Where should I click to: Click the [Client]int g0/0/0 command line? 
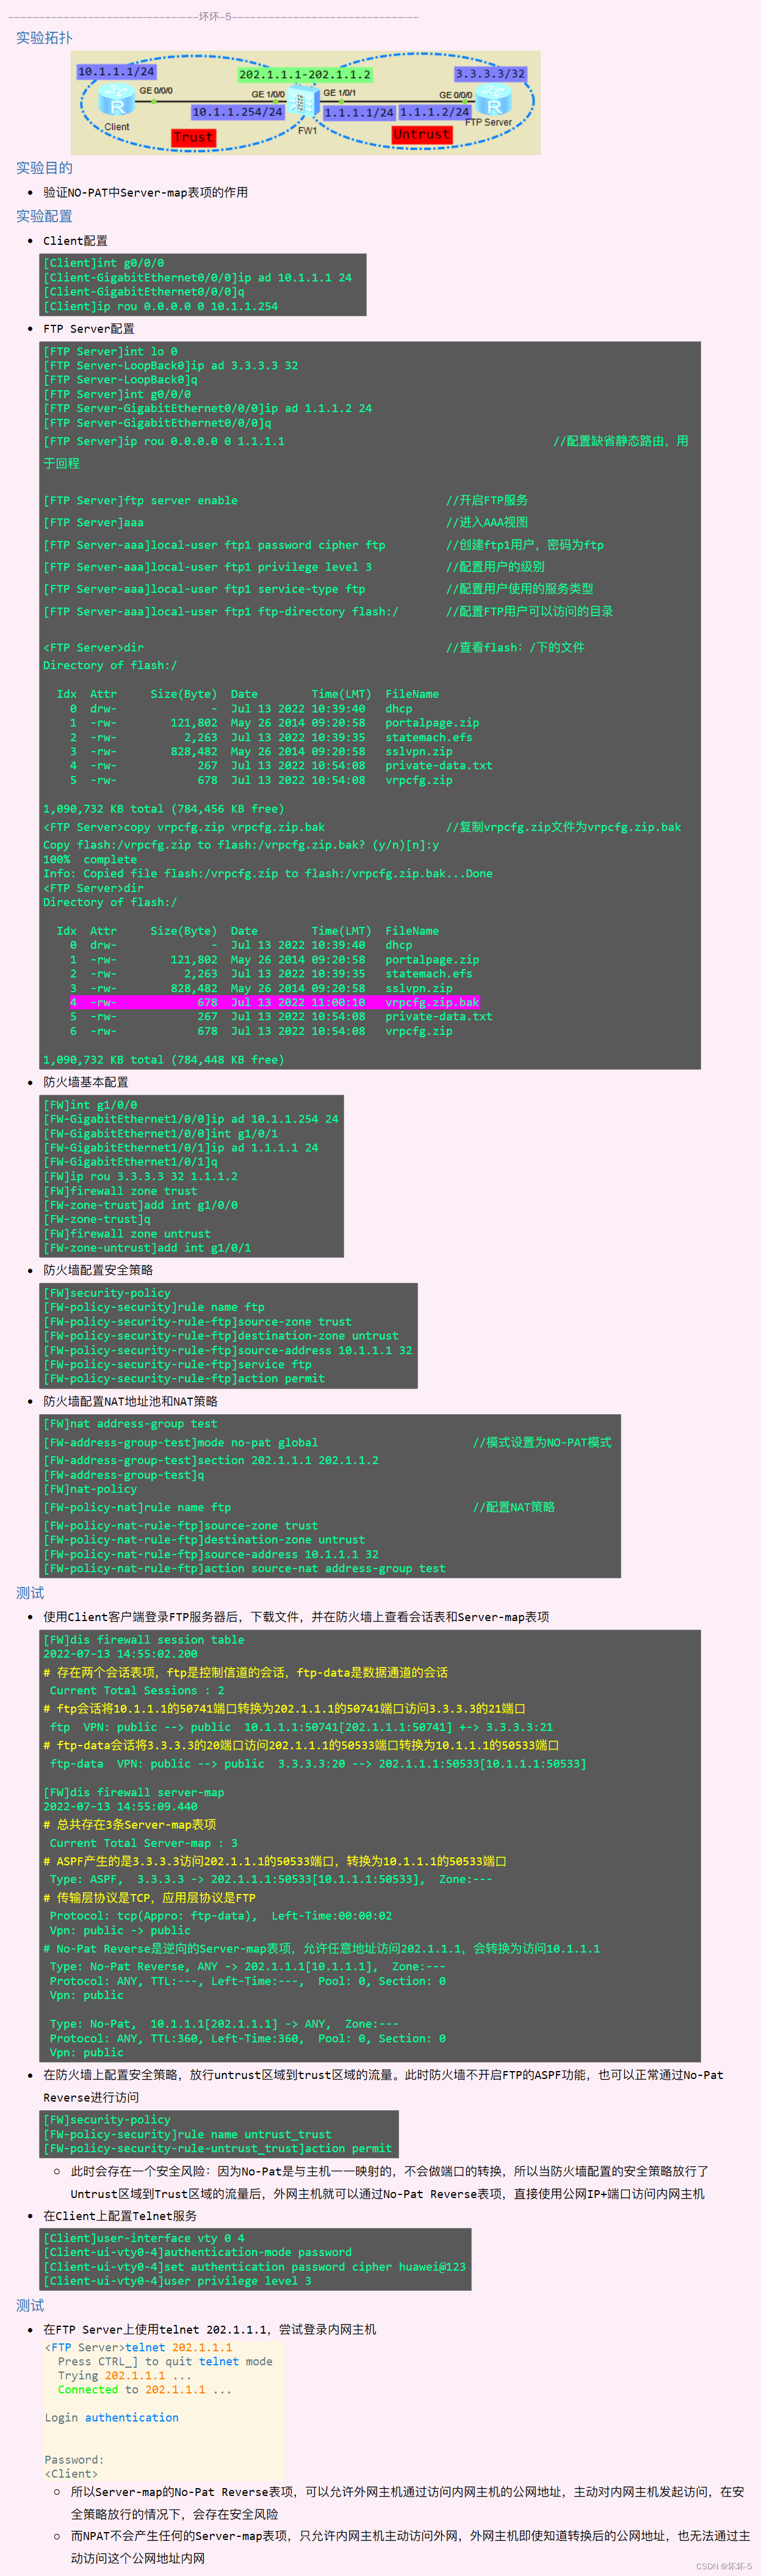(103, 263)
